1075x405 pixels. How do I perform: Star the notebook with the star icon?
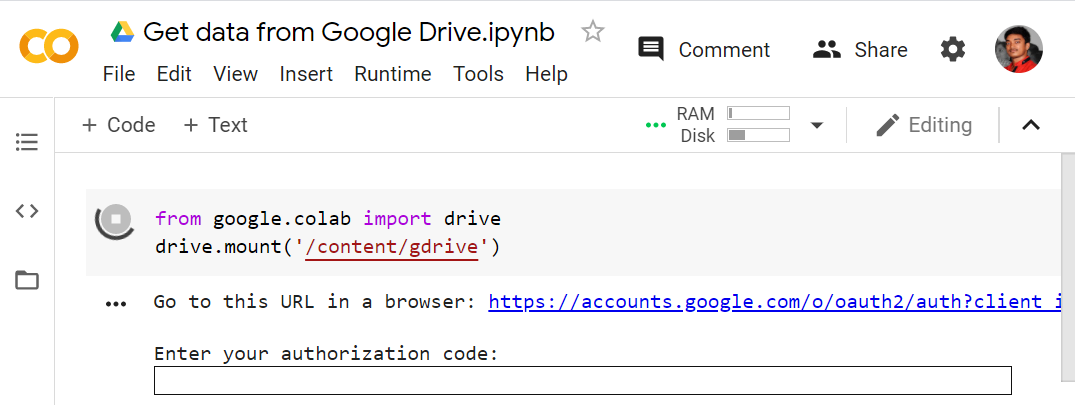pos(592,32)
